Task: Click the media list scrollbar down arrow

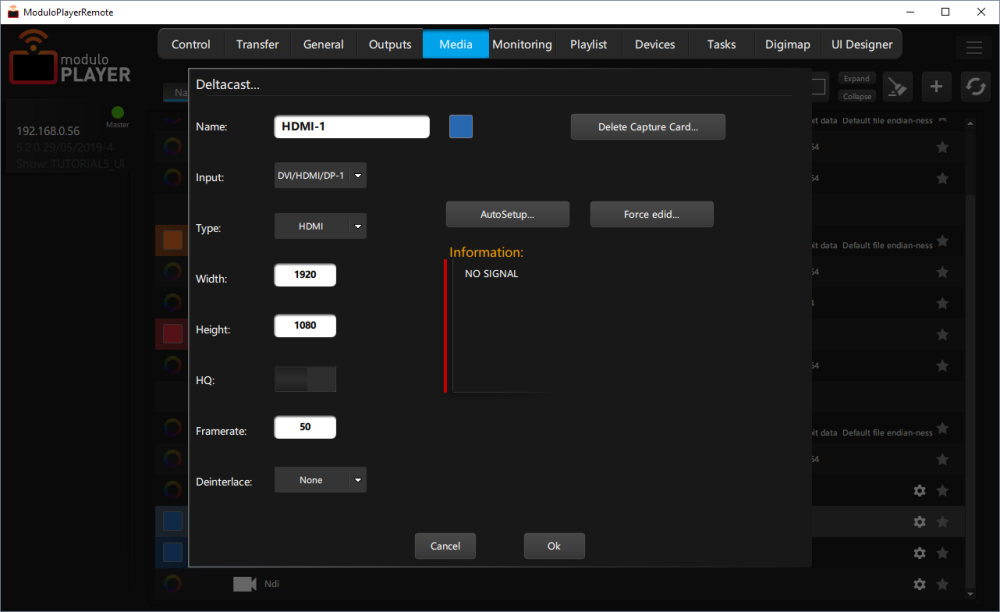Action: pos(970,594)
